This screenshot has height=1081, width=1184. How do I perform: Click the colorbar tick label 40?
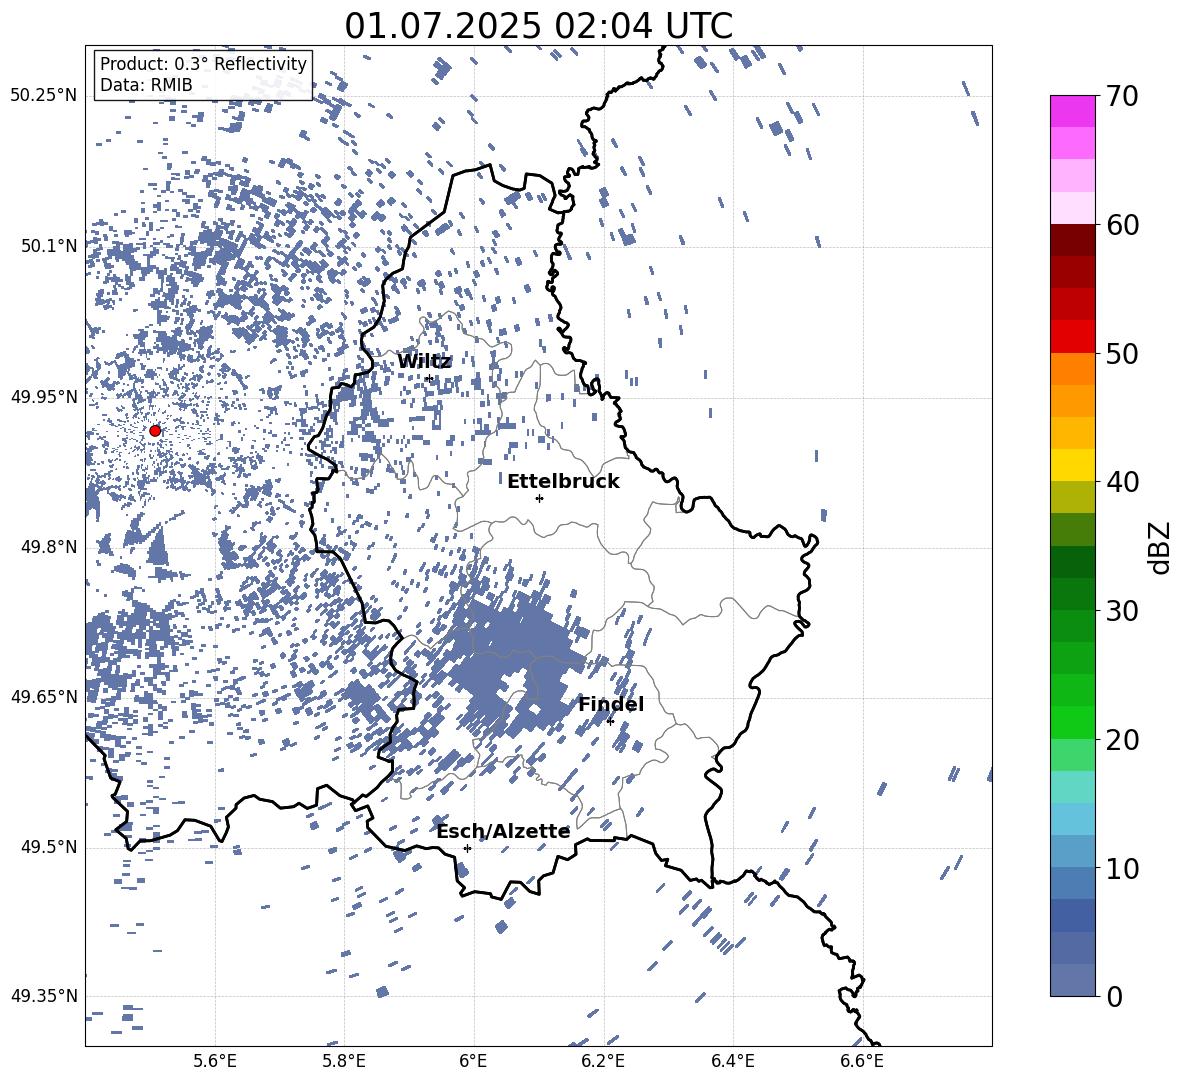click(x=1123, y=482)
